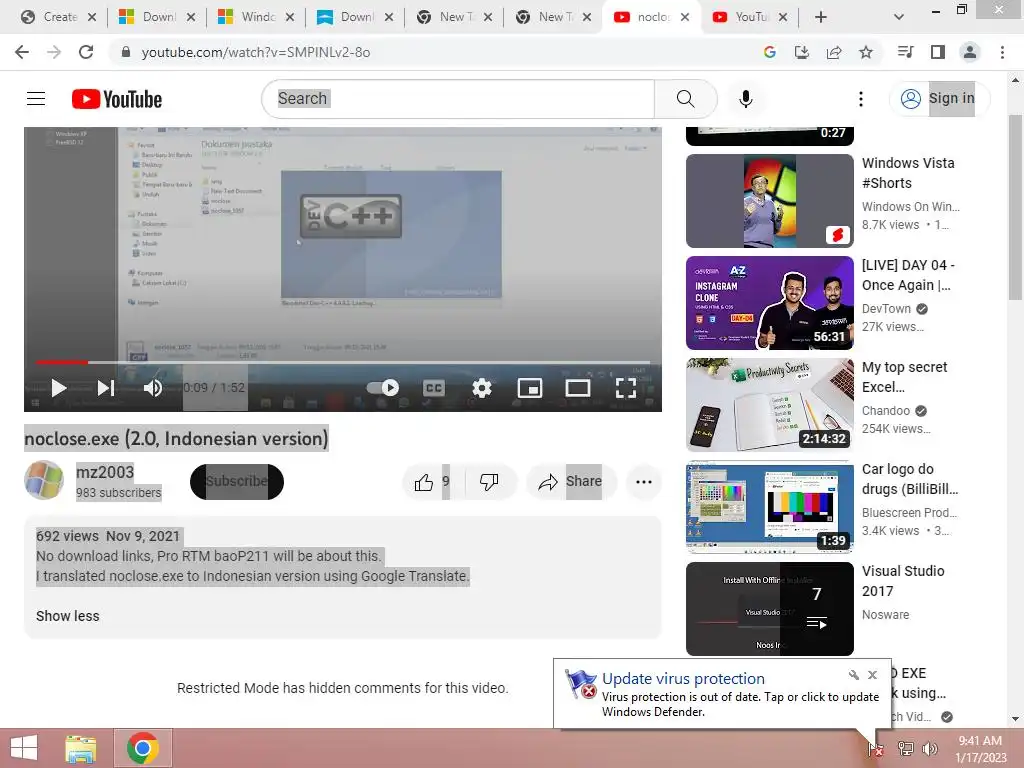Open the mz2003 channel name link
This screenshot has height=768, width=1024.
[105, 472]
